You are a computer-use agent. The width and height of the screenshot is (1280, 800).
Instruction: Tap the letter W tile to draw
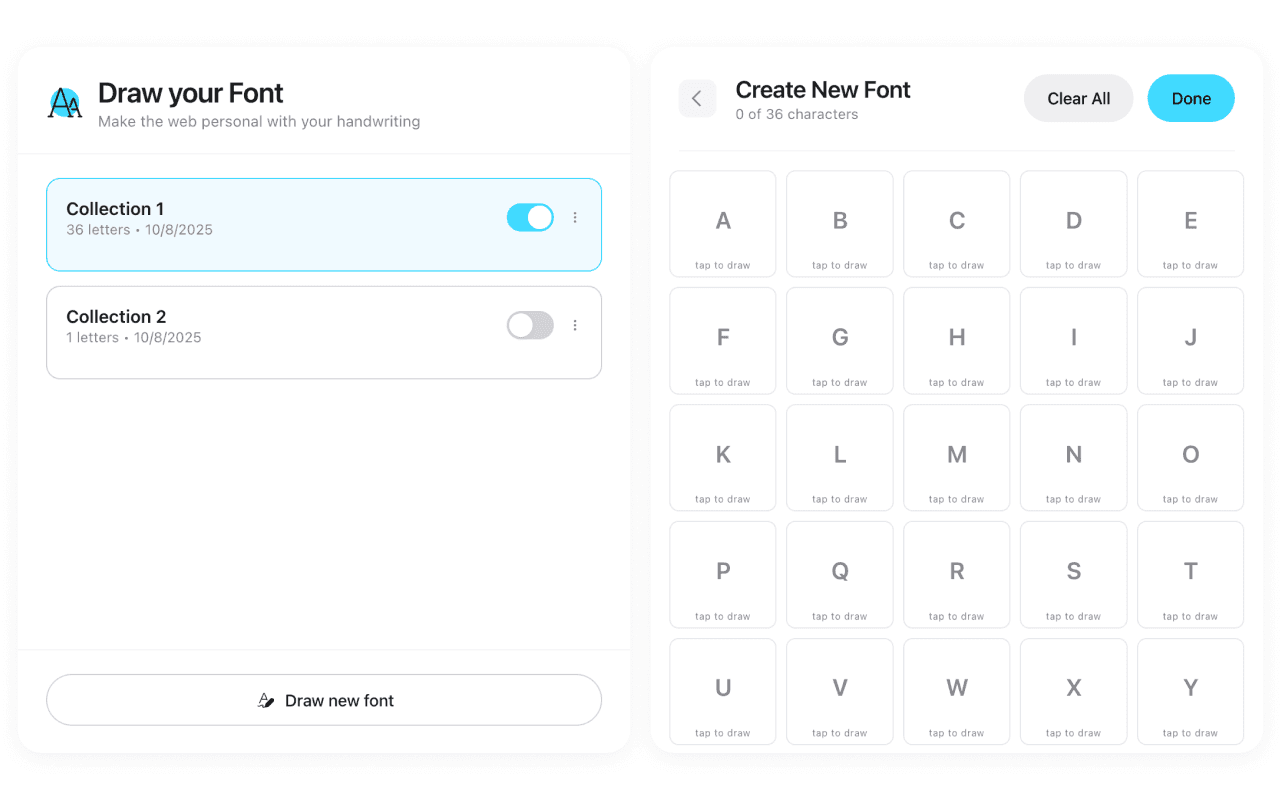coord(956,691)
